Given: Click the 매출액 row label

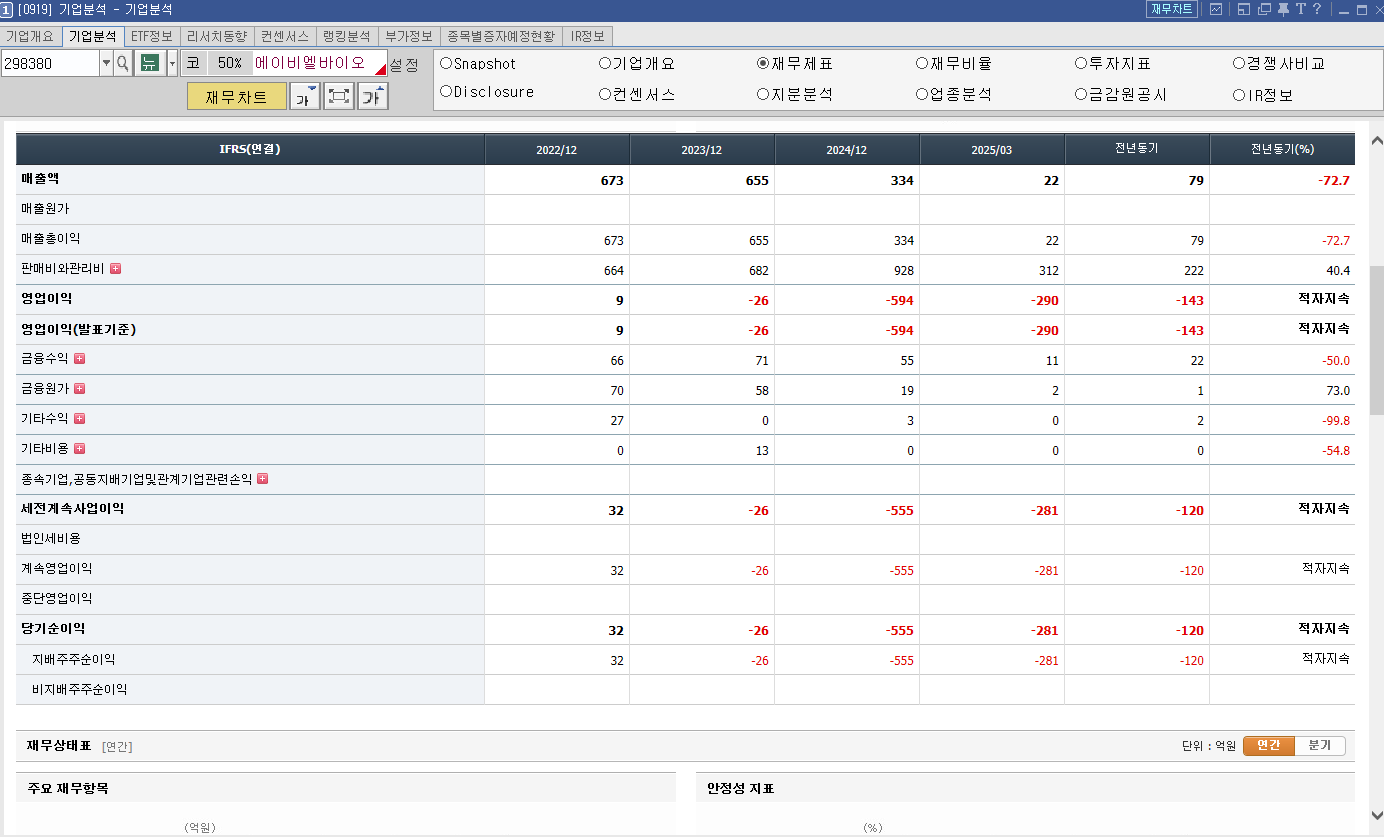Looking at the screenshot, I should pyautogui.click(x=41, y=178).
